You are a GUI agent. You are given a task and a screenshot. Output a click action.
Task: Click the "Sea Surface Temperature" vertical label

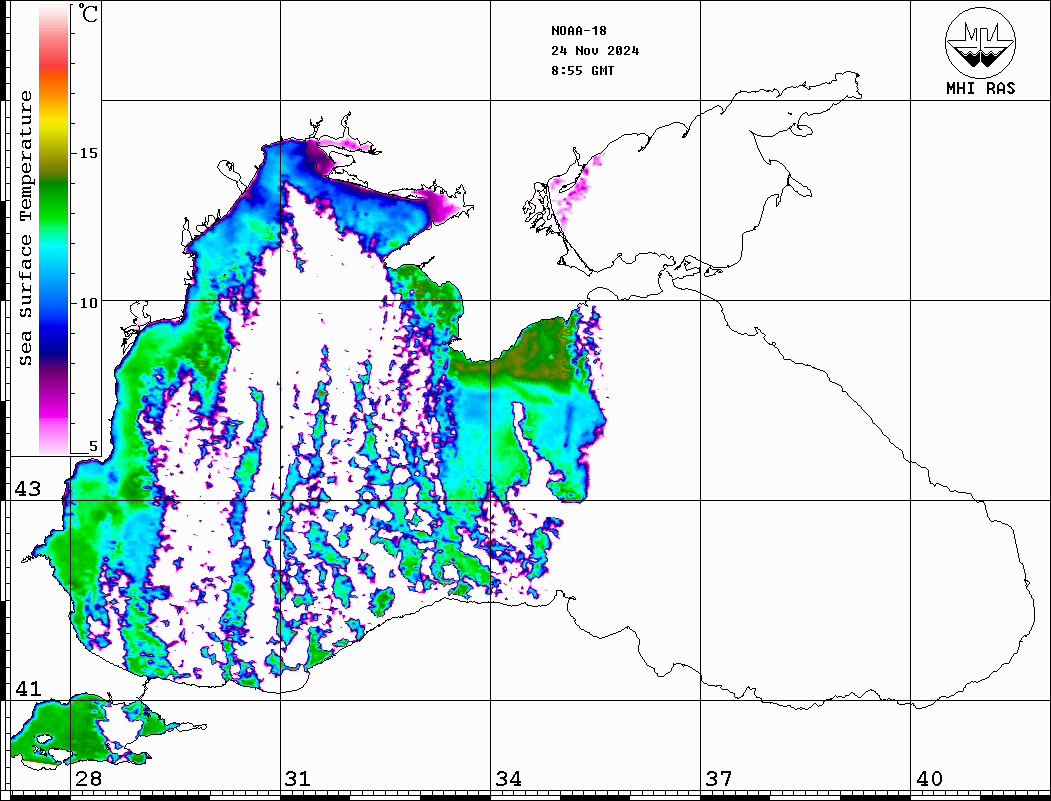[25, 229]
